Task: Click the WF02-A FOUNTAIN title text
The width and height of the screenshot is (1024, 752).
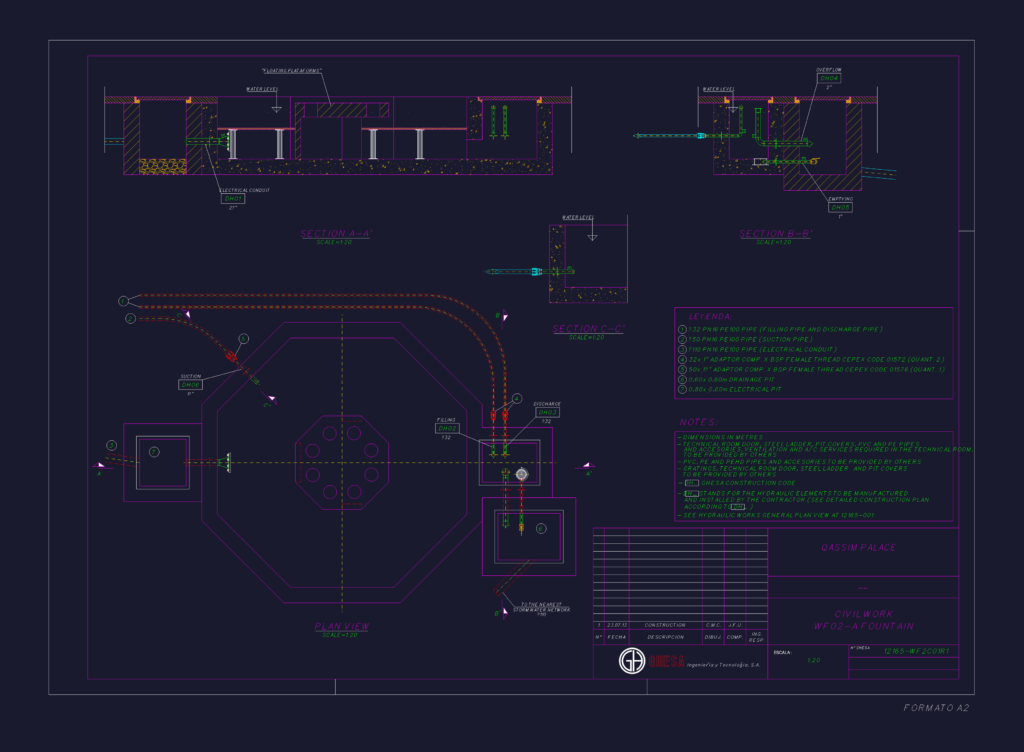Action: tap(863, 626)
